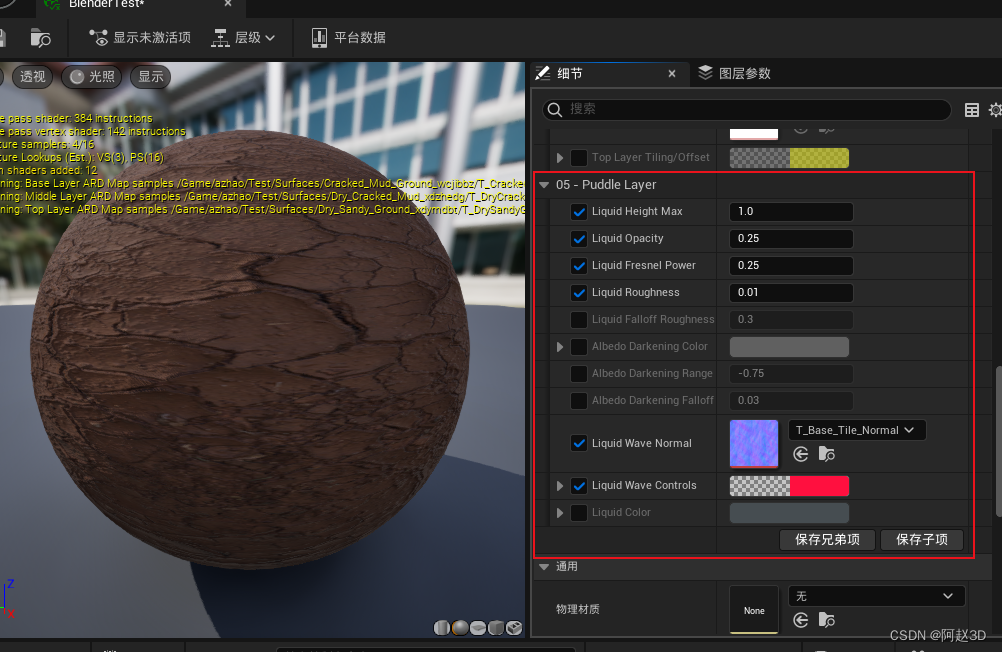Image resolution: width=1002 pixels, height=652 pixels.
Task: Toggle 显示未激活项 show inactive button
Action: [x=139, y=38]
